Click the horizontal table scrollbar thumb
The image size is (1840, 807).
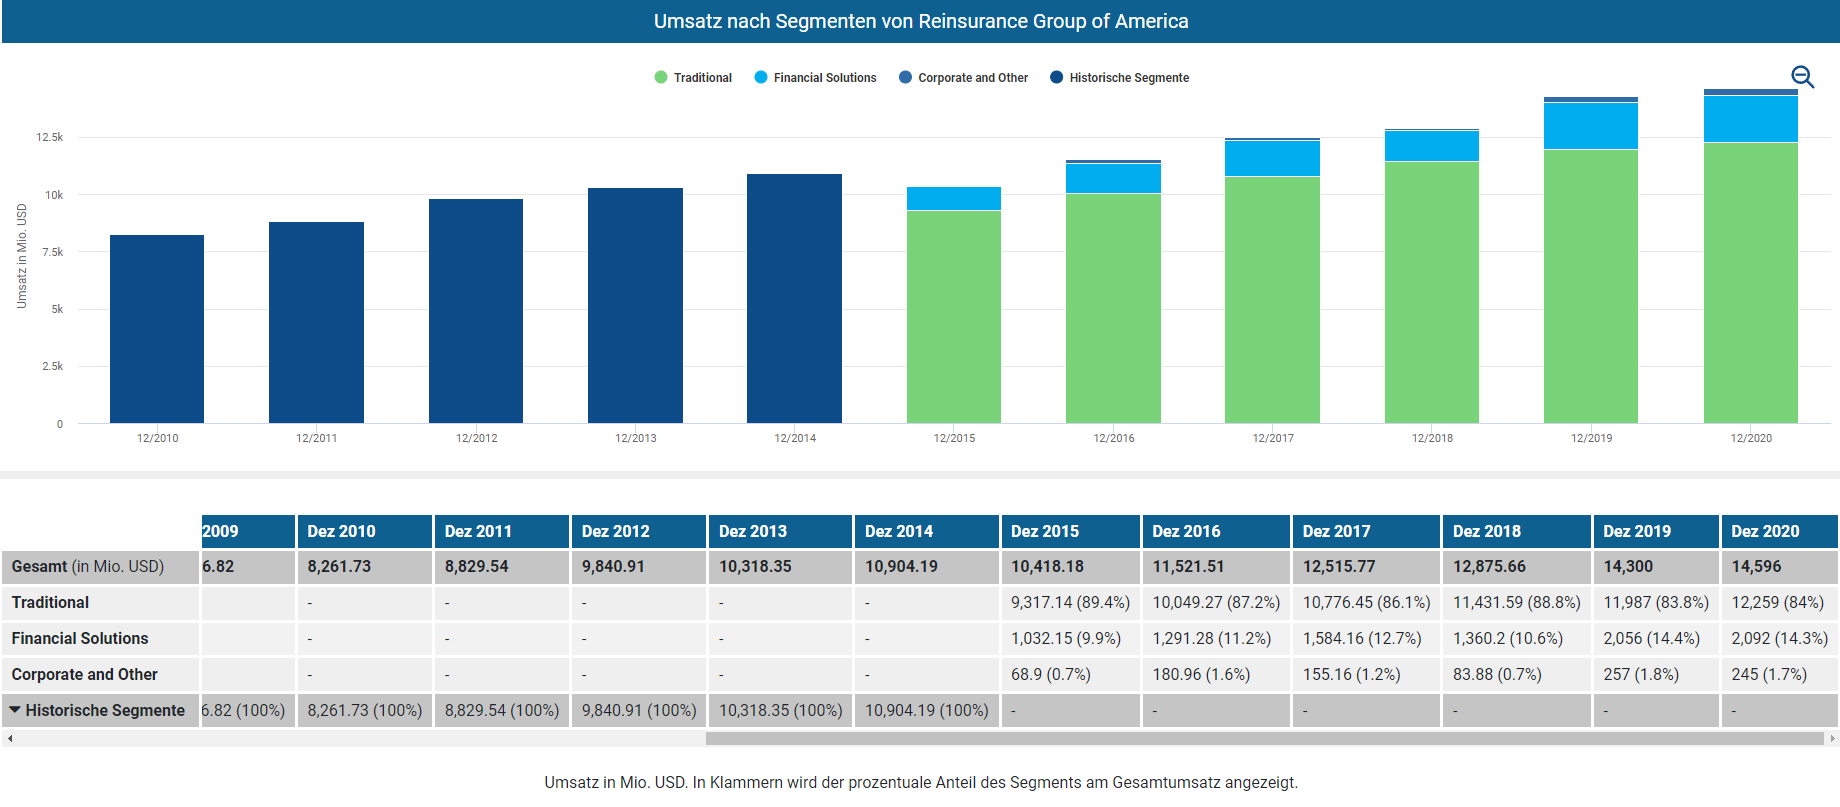click(1264, 739)
